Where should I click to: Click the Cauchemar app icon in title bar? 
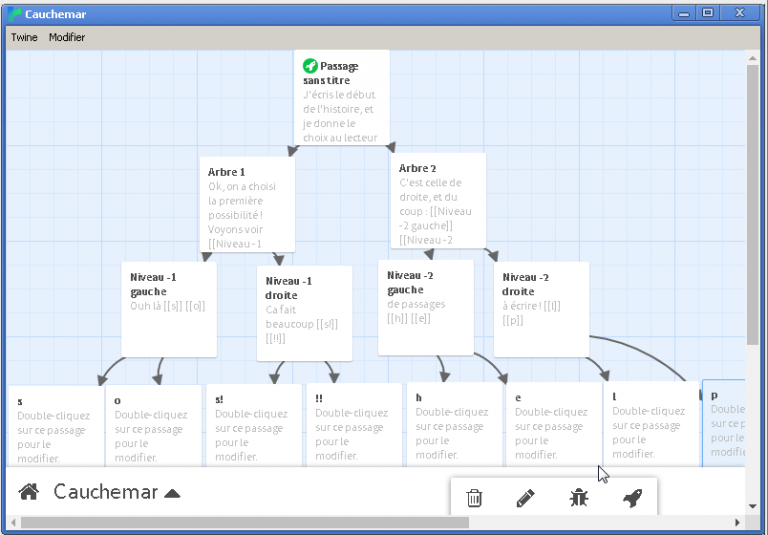coord(15,14)
